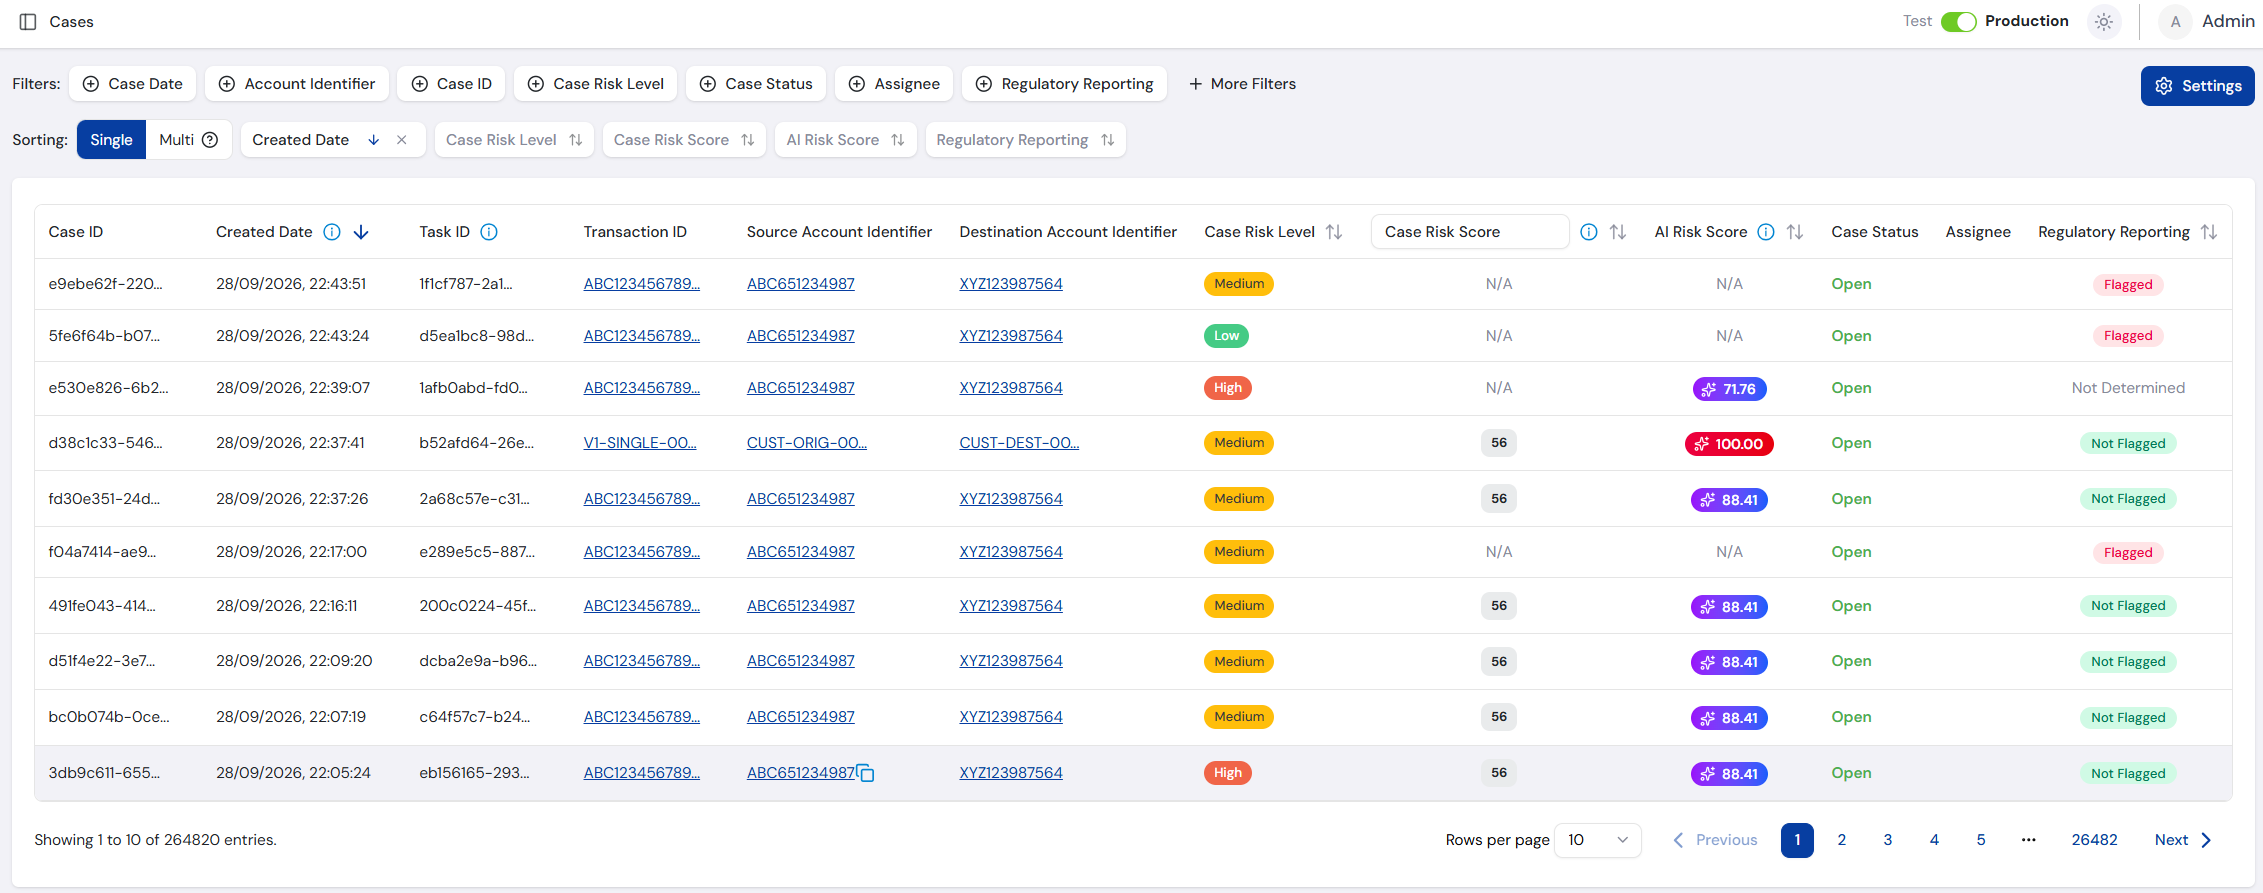This screenshot has width=2263, height=893.
Task: Sort by Case Risk Score column header icon
Action: tap(1618, 232)
